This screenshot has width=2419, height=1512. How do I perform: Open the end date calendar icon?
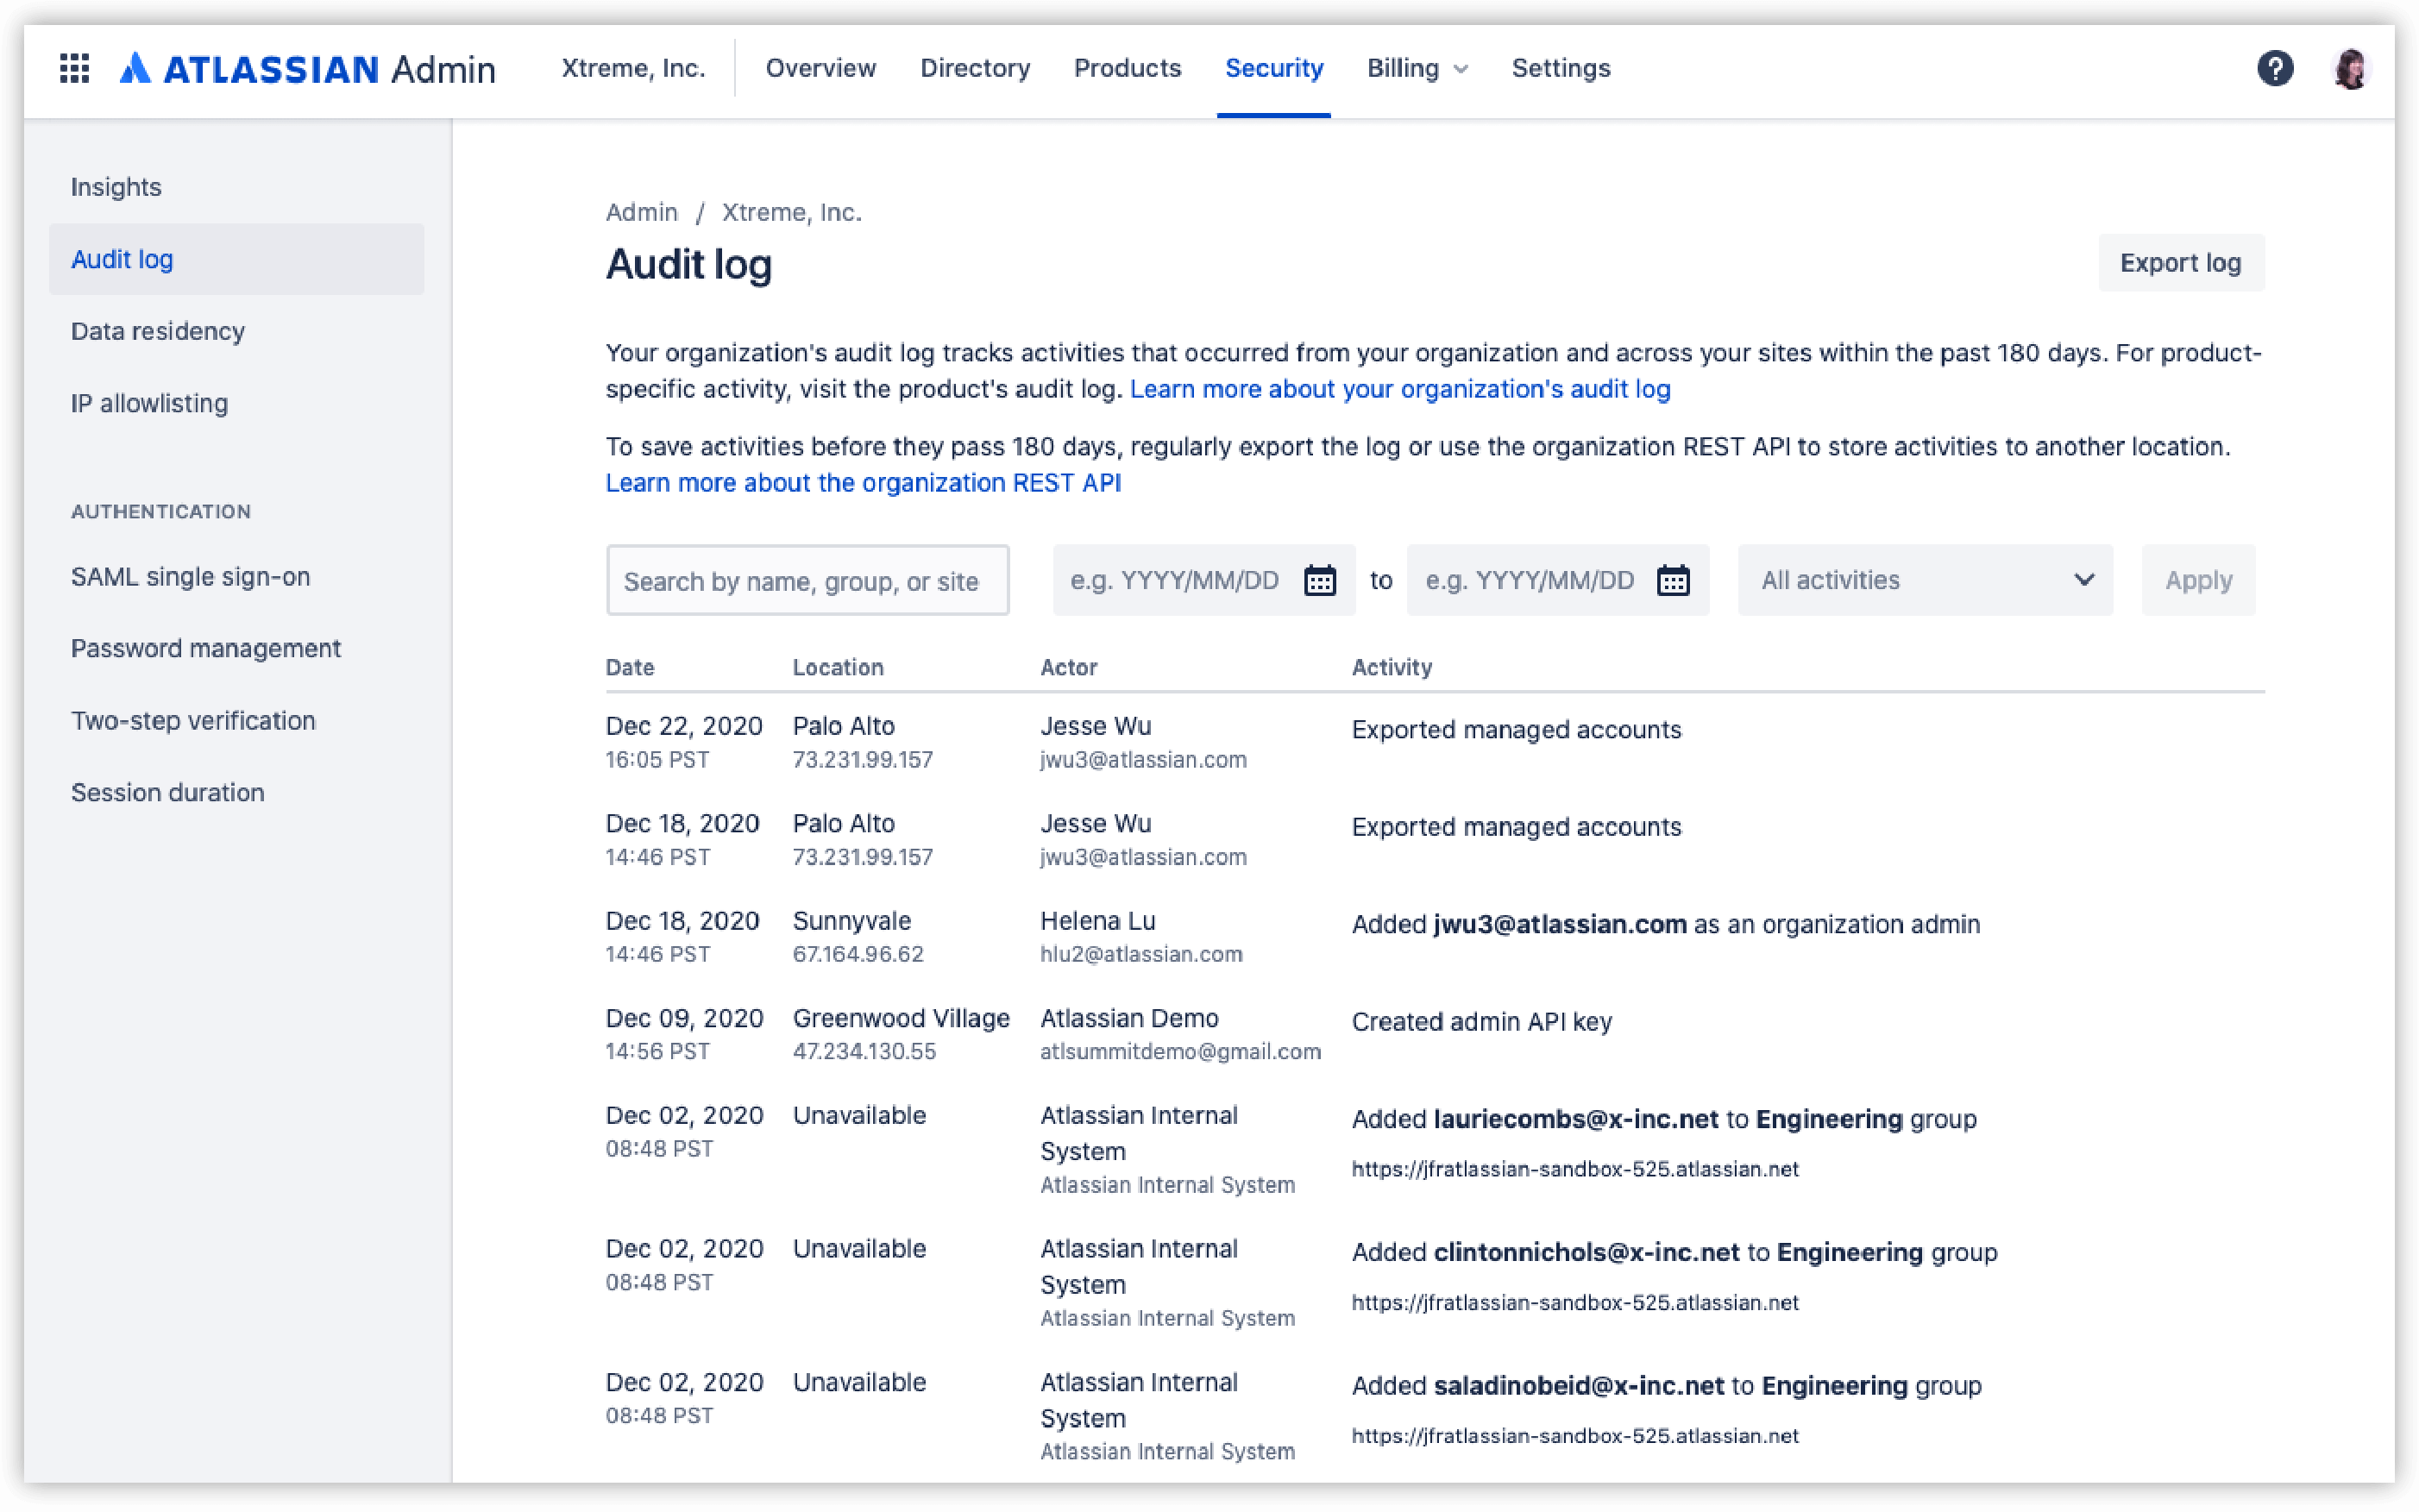point(1673,580)
